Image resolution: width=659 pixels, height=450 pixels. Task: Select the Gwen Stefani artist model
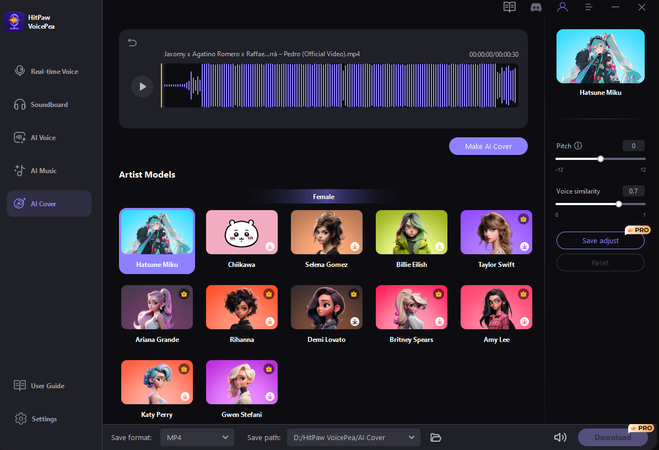click(242, 389)
